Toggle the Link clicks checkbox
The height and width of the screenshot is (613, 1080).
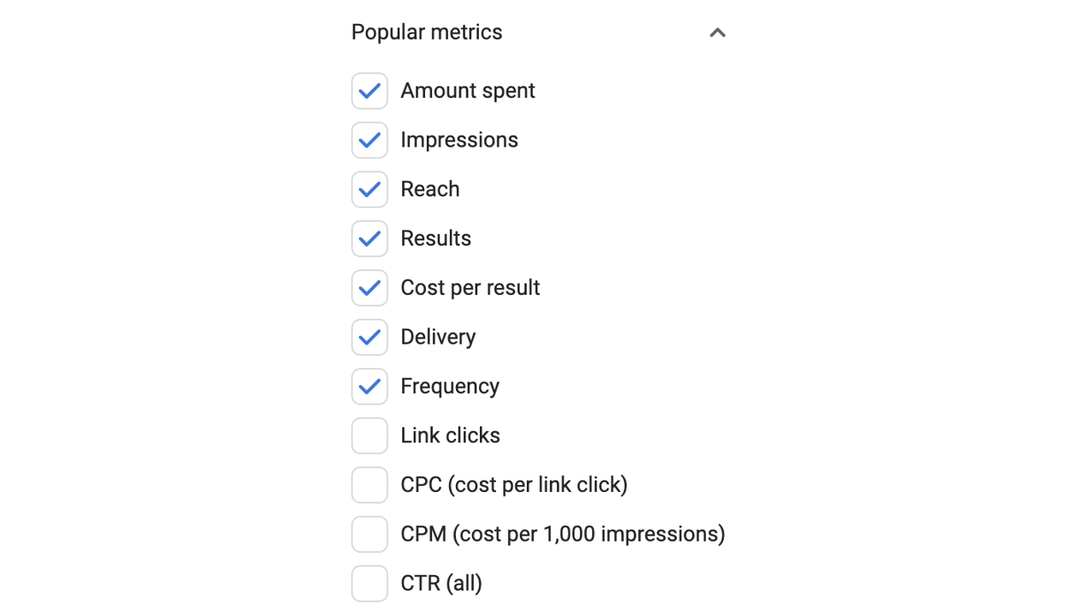pyautogui.click(x=369, y=435)
